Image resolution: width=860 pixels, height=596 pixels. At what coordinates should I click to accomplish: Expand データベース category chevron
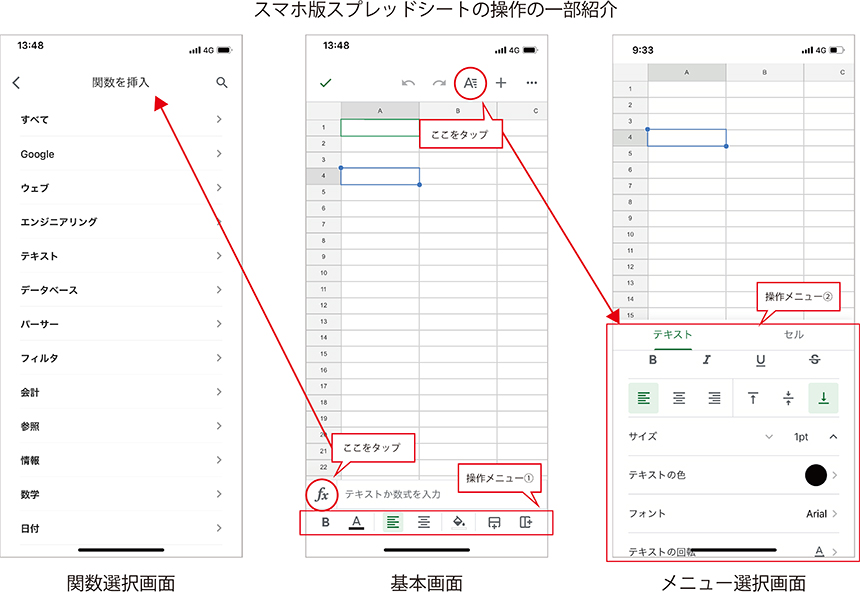(x=219, y=290)
